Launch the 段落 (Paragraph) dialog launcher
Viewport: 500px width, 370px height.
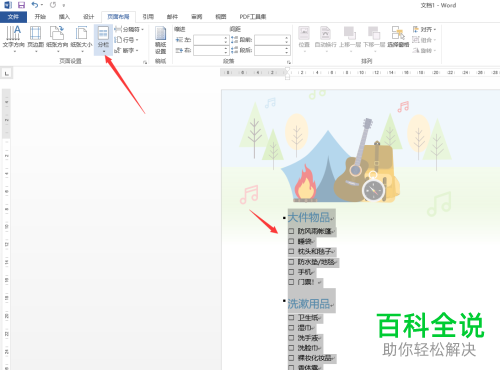289,62
